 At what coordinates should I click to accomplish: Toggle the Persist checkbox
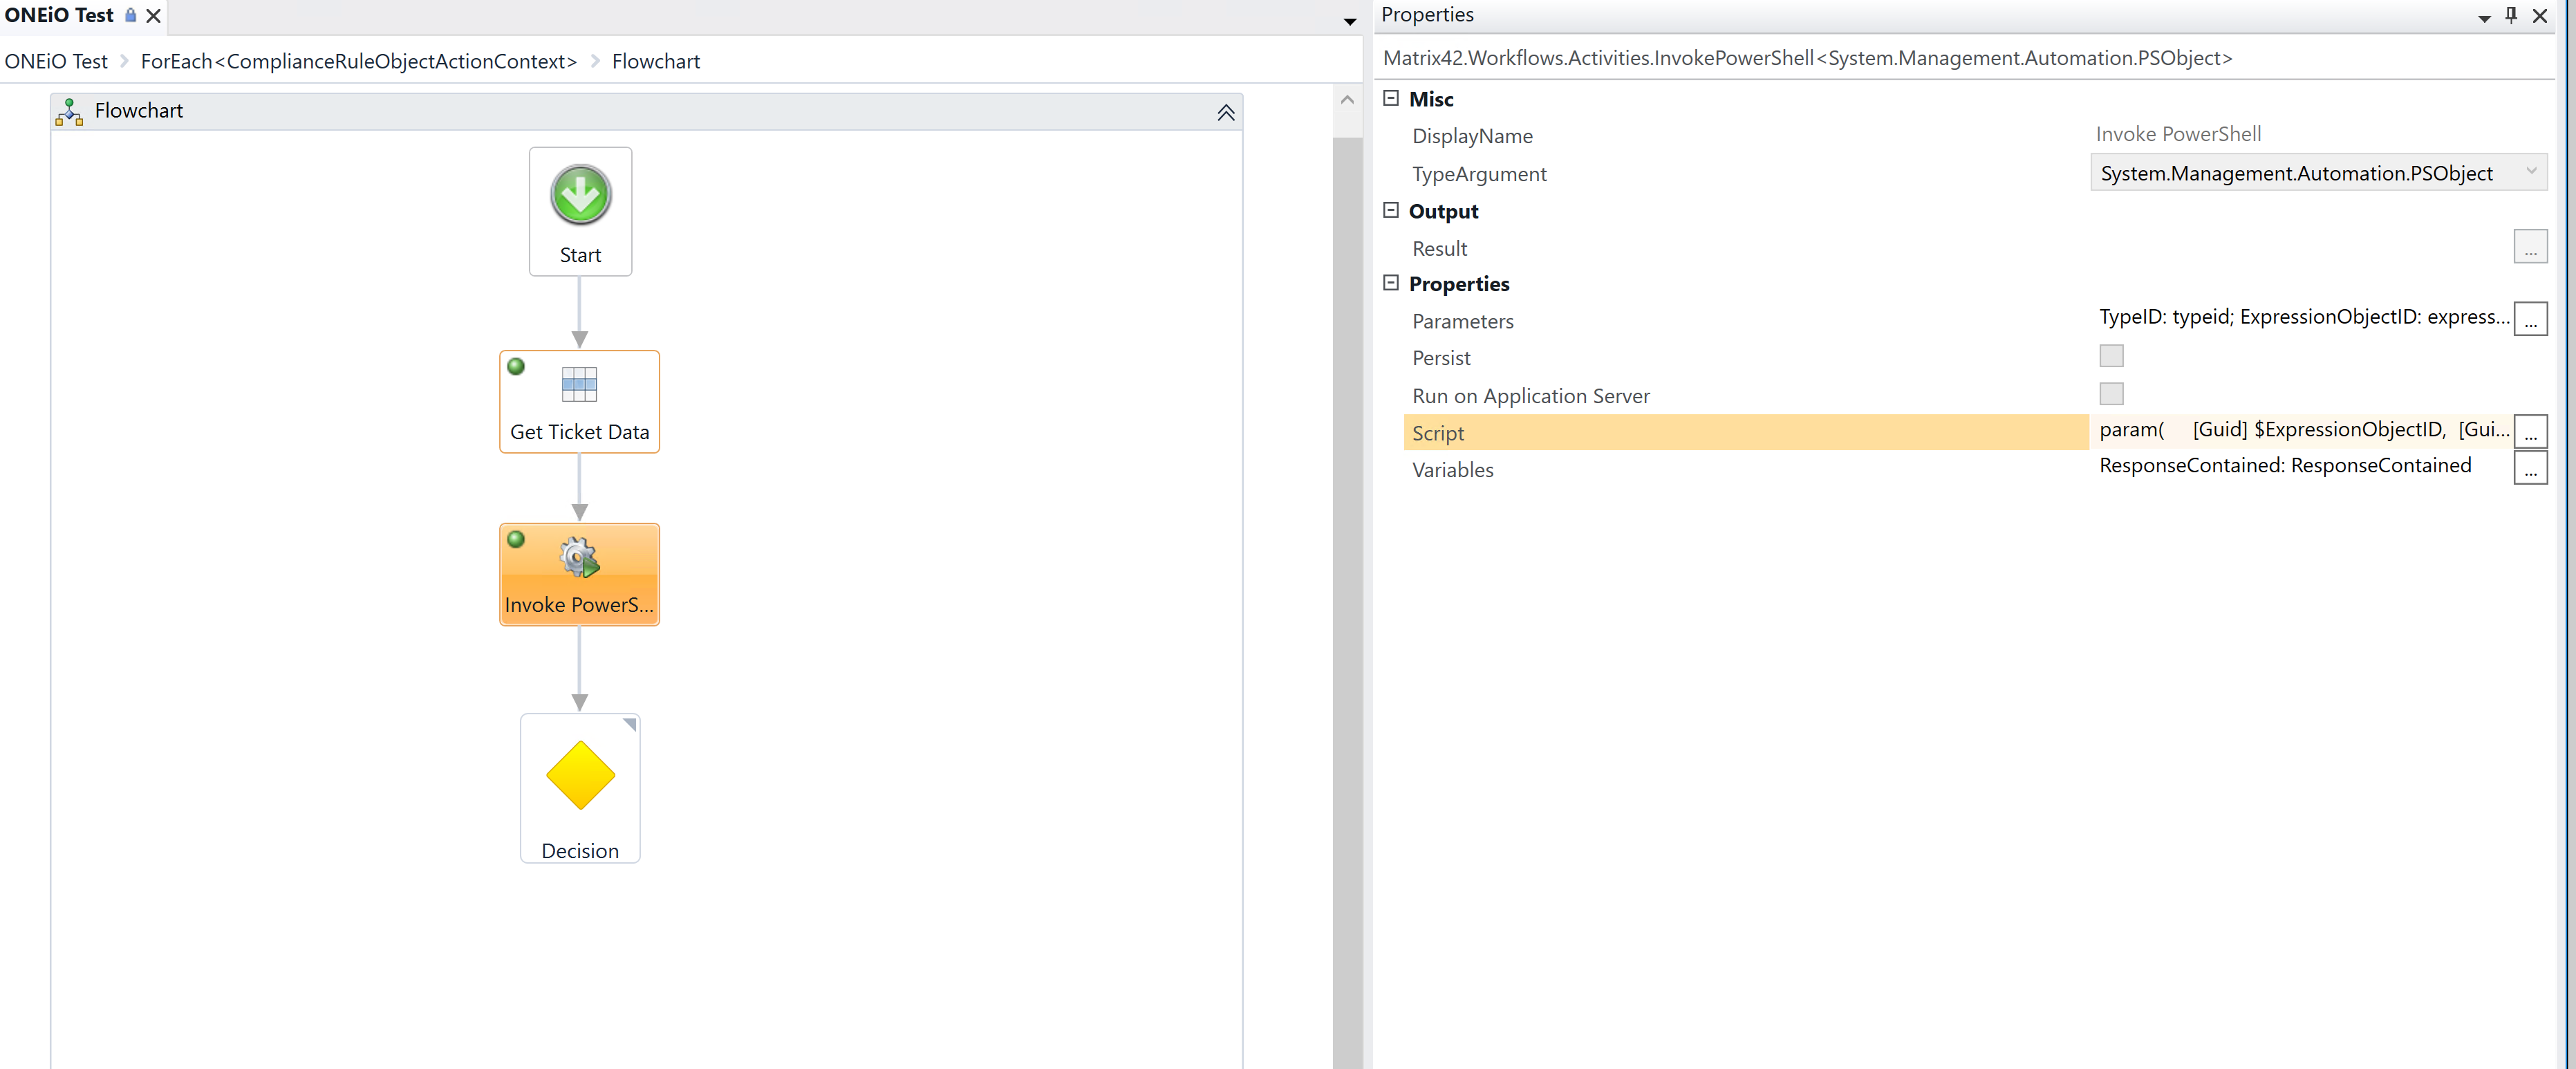2111,356
